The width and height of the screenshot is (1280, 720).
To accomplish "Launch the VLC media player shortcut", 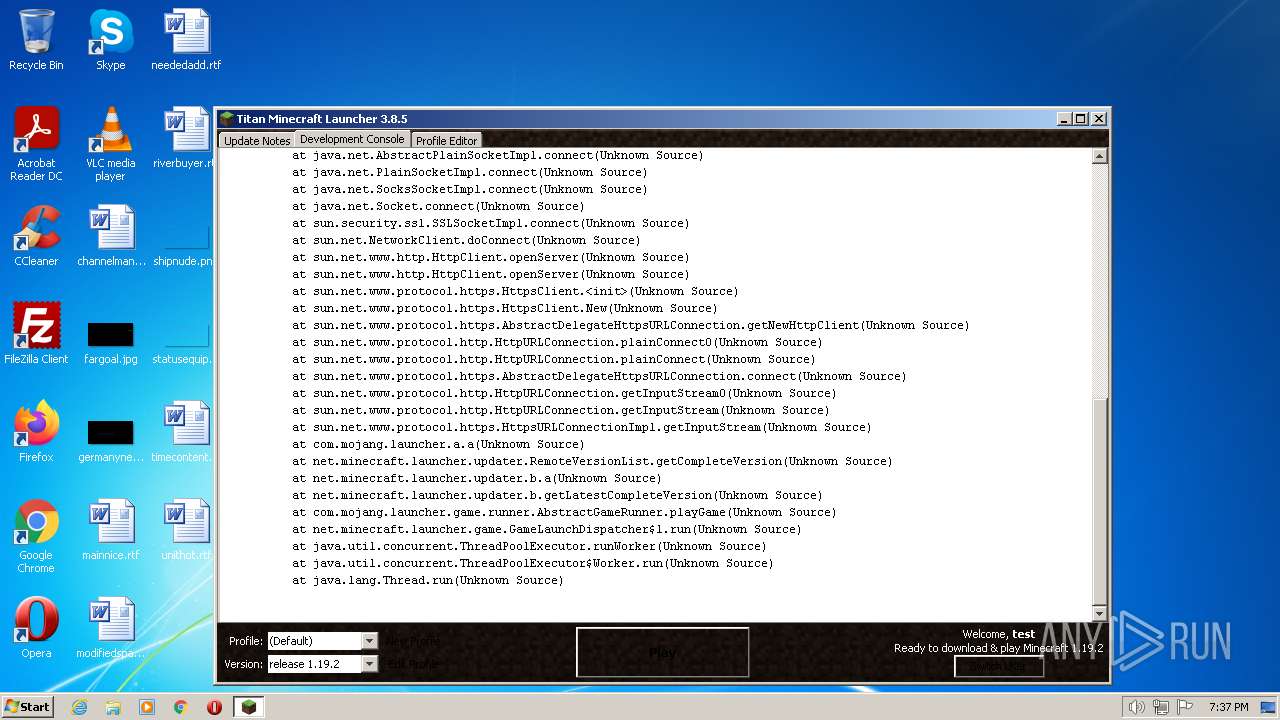I will 110,144.
